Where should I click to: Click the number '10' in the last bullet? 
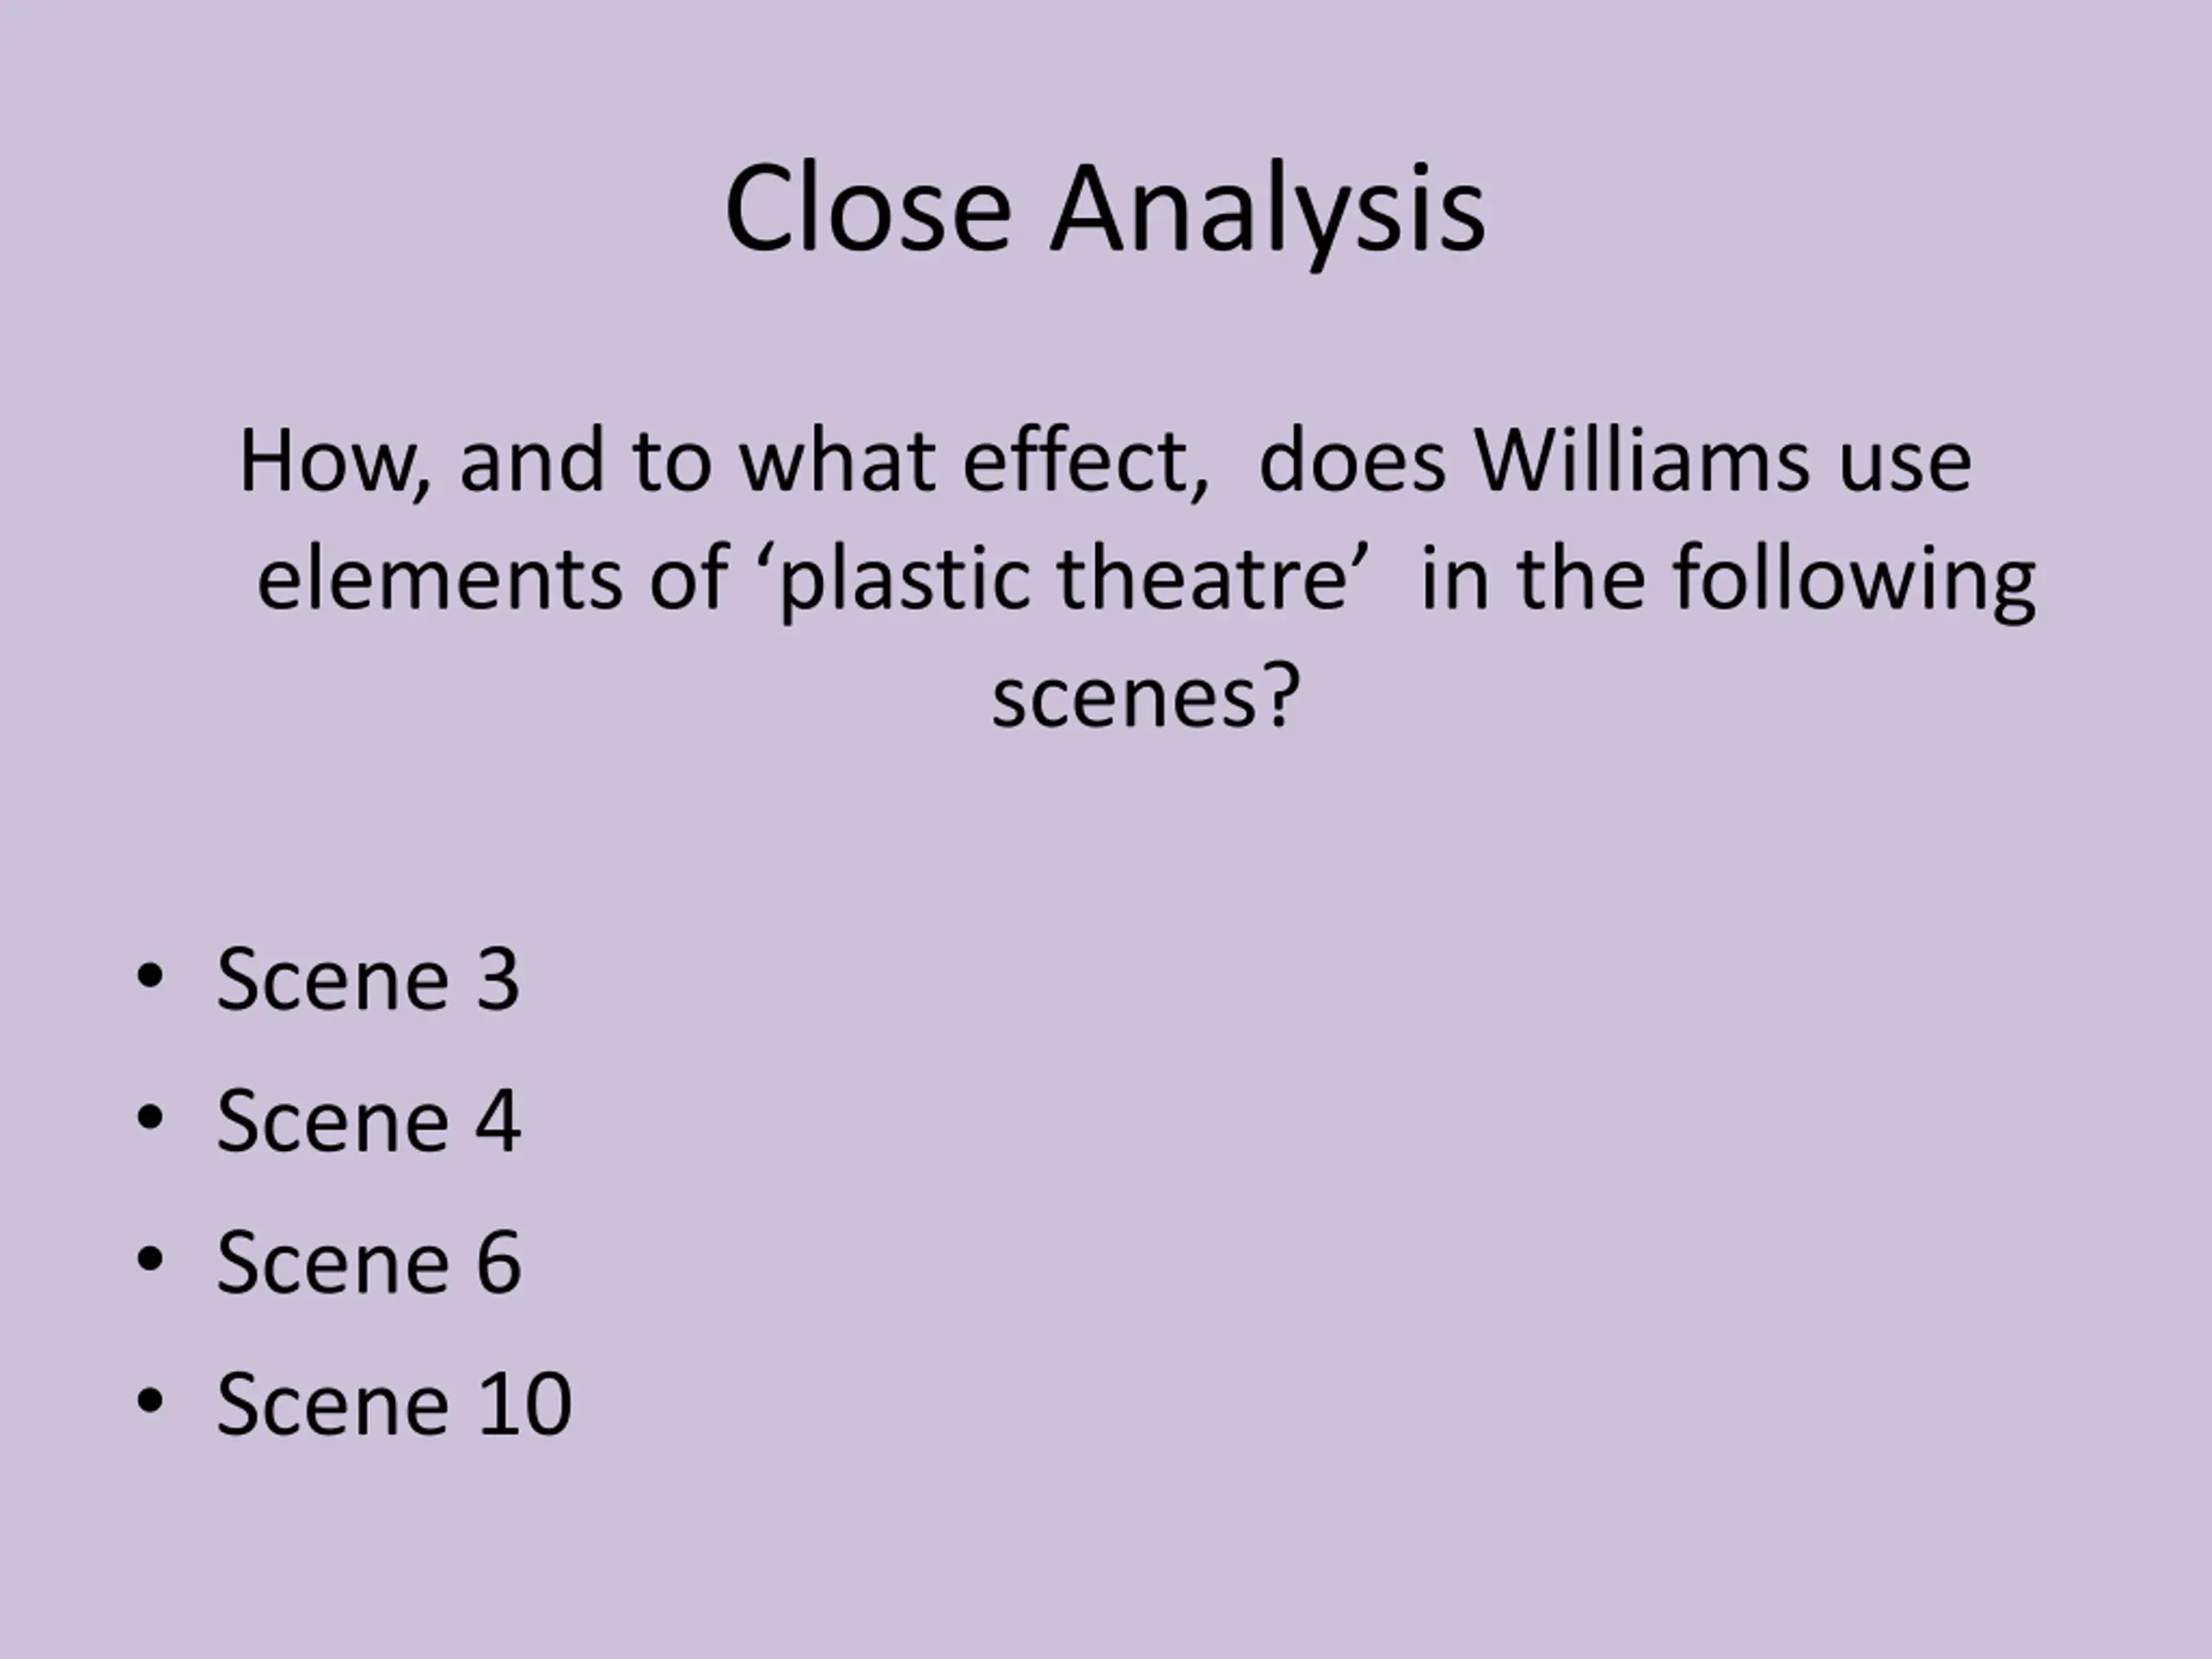[x=523, y=1405]
